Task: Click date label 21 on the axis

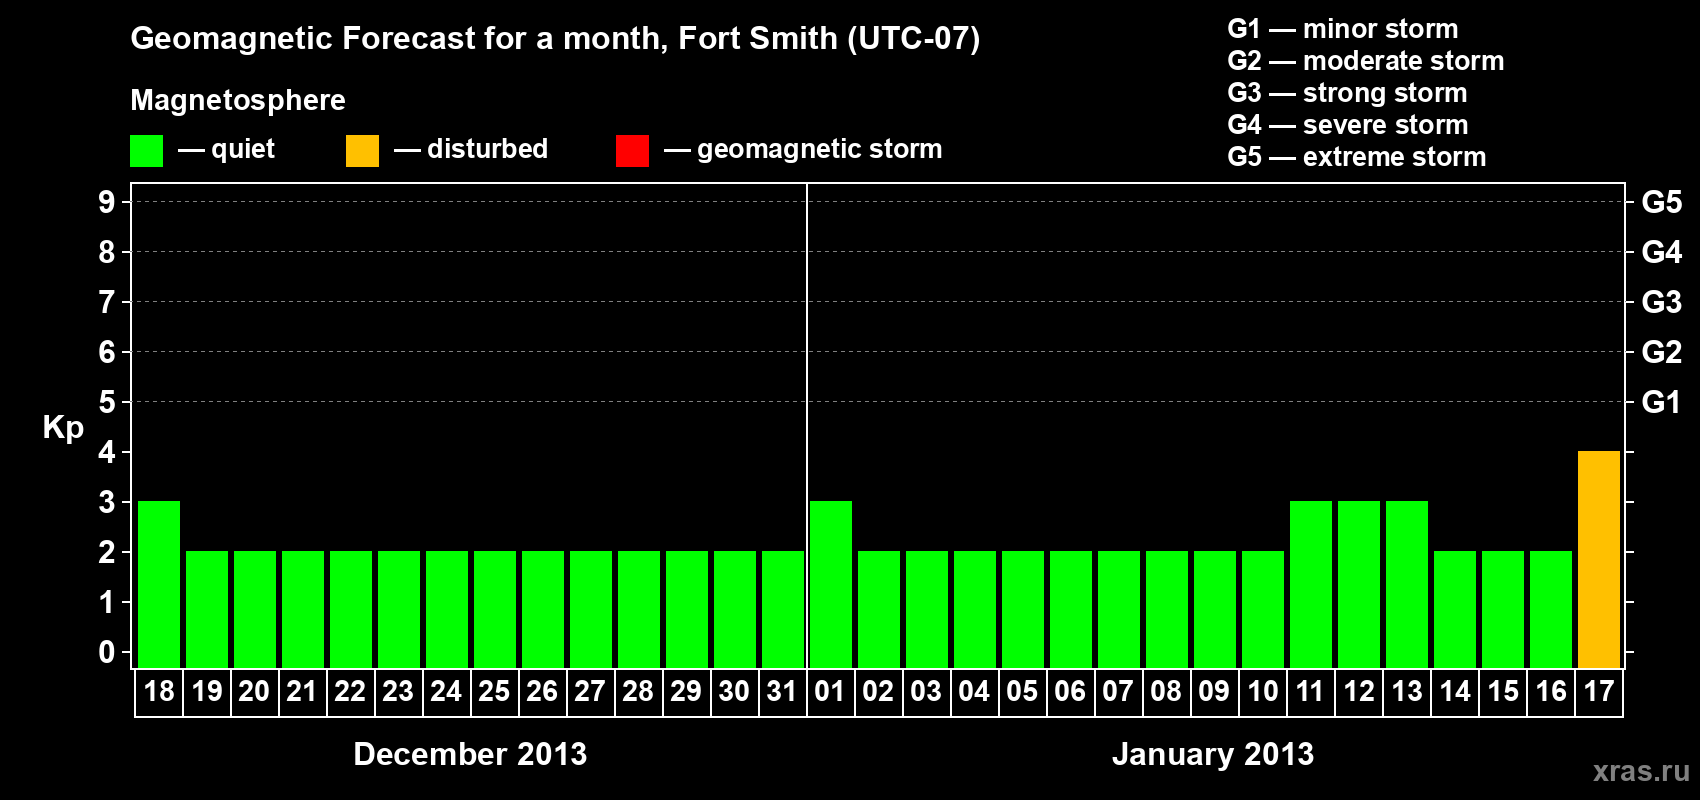Action: click(302, 692)
